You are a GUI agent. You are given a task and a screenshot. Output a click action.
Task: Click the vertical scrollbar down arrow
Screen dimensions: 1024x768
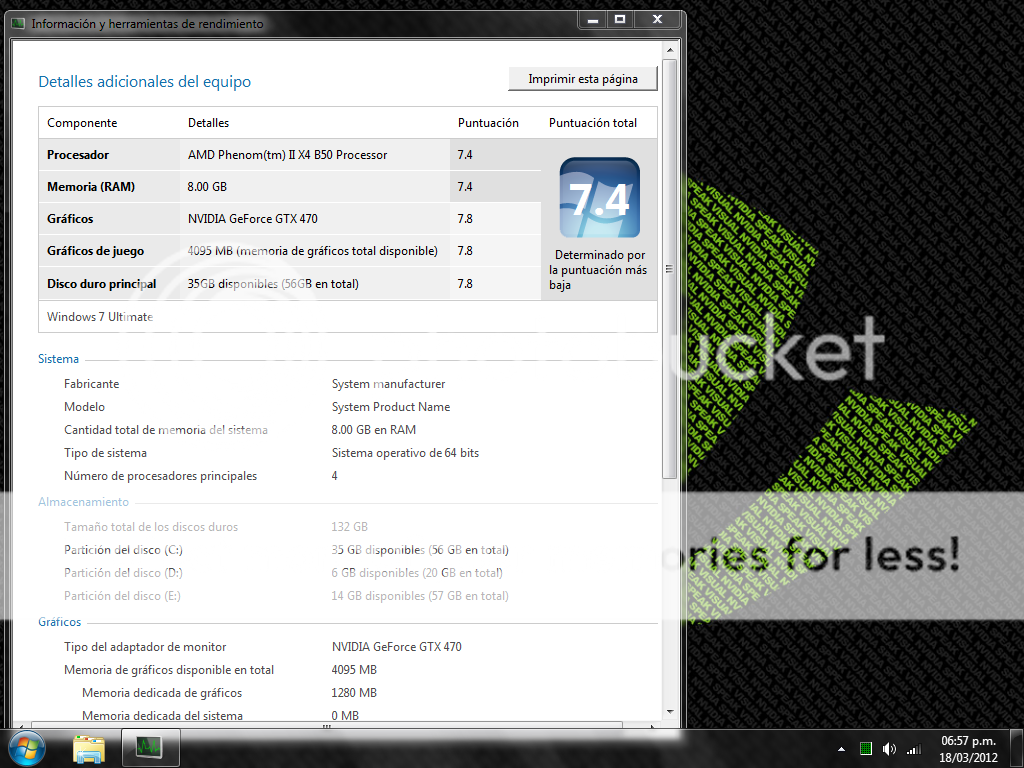pos(669,712)
